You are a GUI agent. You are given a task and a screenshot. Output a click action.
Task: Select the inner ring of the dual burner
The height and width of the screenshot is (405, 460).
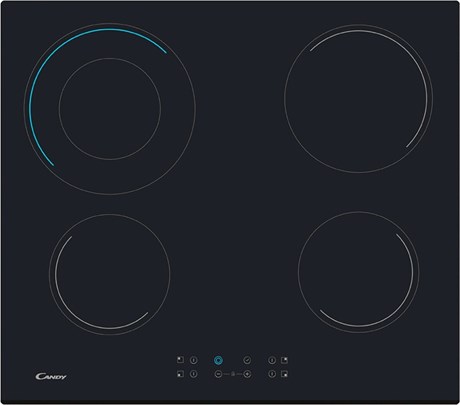coord(110,109)
